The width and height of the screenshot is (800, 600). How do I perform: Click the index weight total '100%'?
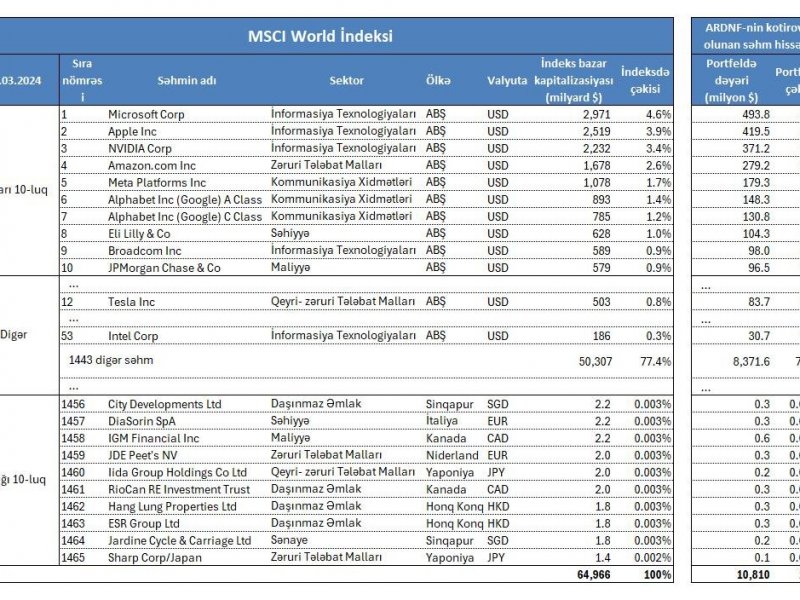657,574
